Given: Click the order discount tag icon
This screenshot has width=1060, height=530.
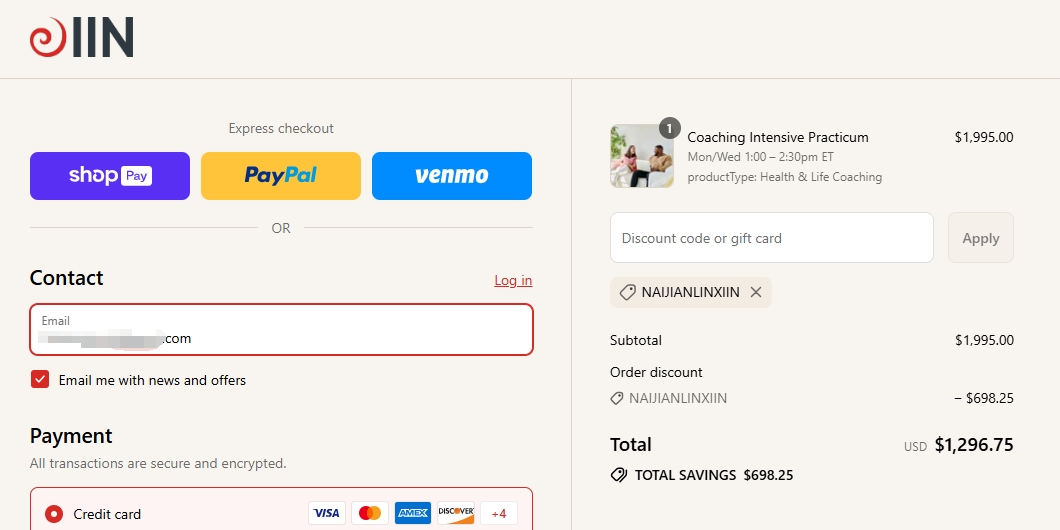Looking at the screenshot, I should [617, 398].
